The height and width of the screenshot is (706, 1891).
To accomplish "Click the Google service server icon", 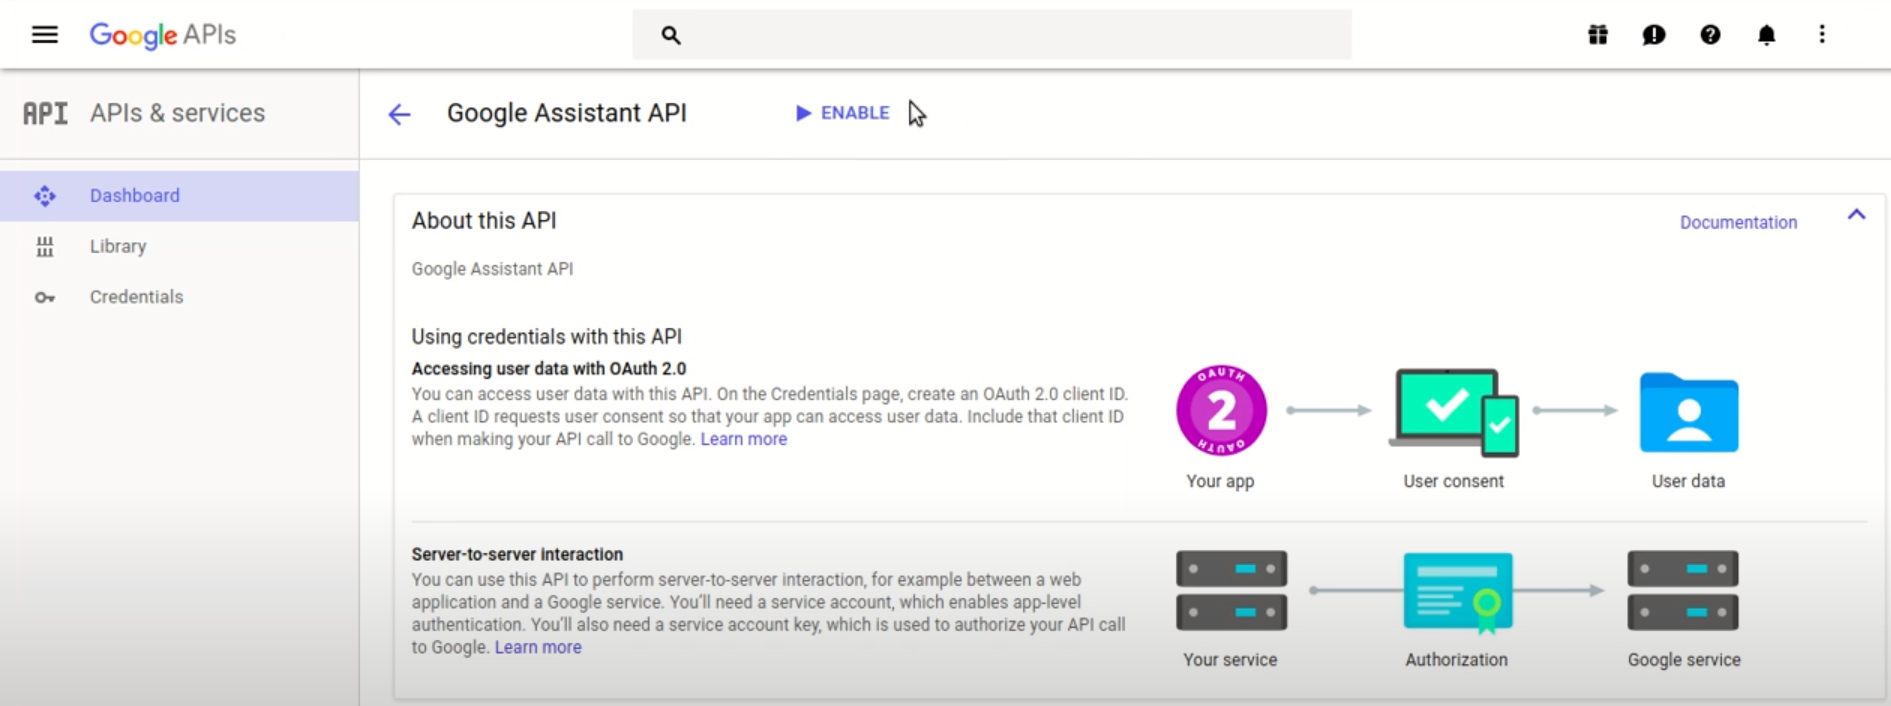I will tap(1683, 590).
